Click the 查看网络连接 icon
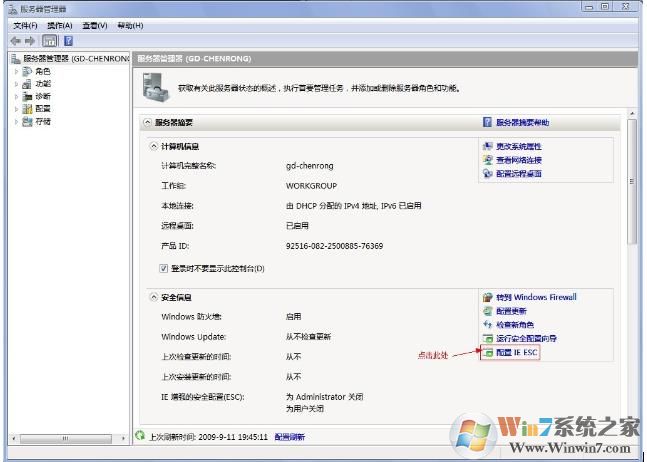This screenshot has height=462, width=647. pos(488,160)
